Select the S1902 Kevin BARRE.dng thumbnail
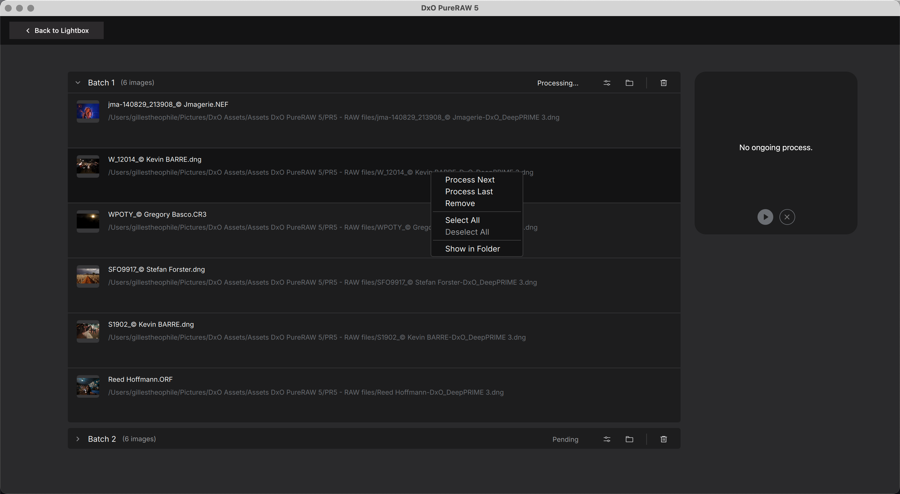 [88, 332]
